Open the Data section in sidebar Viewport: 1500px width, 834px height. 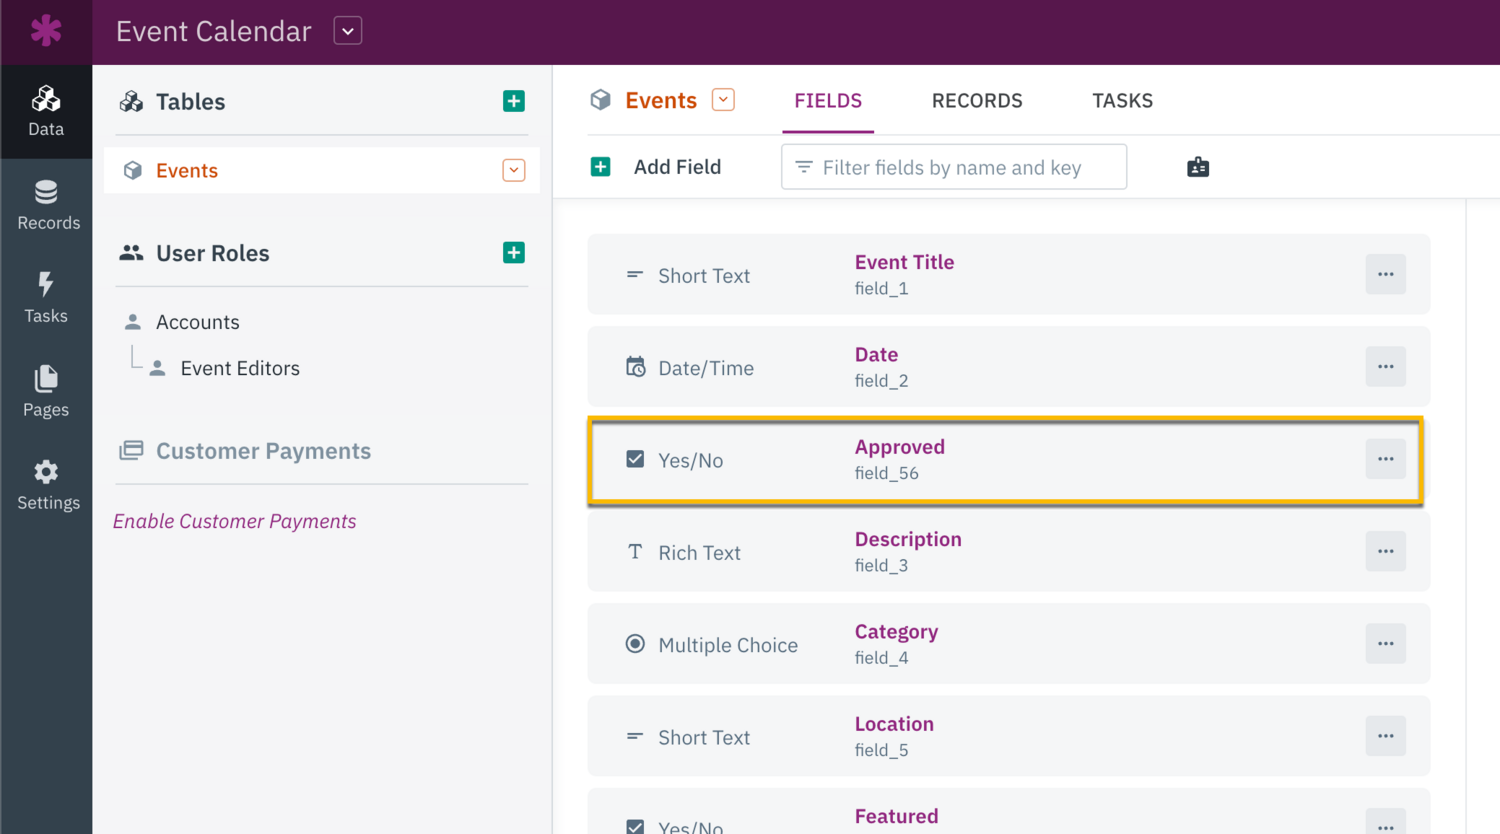click(x=46, y=111)
